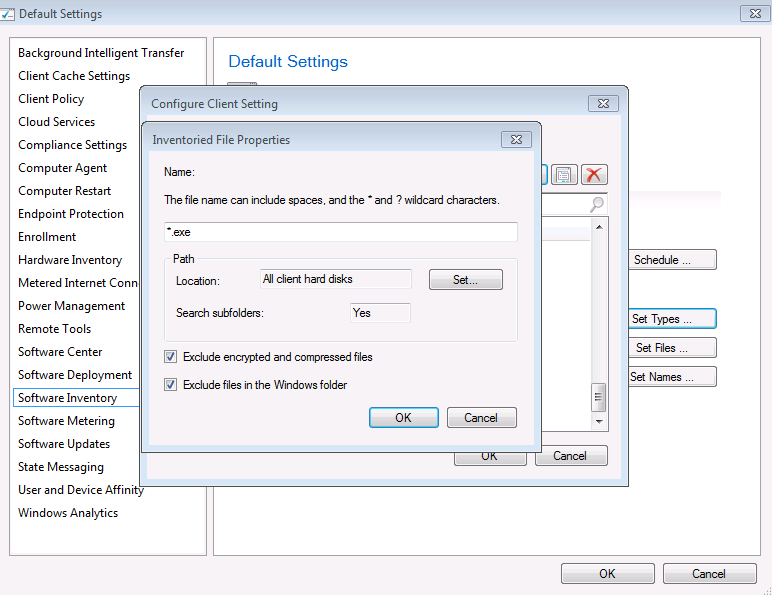Confirm Inventoried File Properties with OK
Screen dimensions: 772x595
pyautogui.click(x=403, y=418)
